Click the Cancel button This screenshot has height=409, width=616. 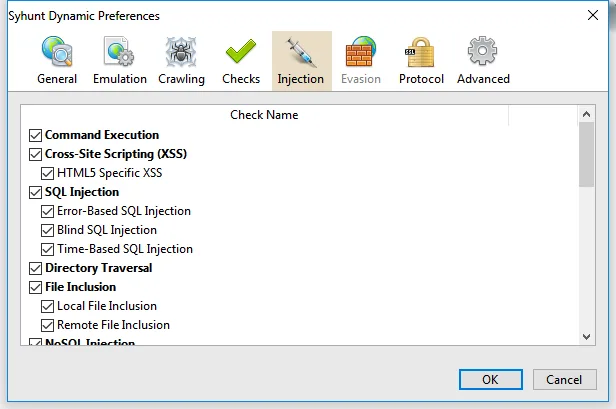(x=565, y=380)
